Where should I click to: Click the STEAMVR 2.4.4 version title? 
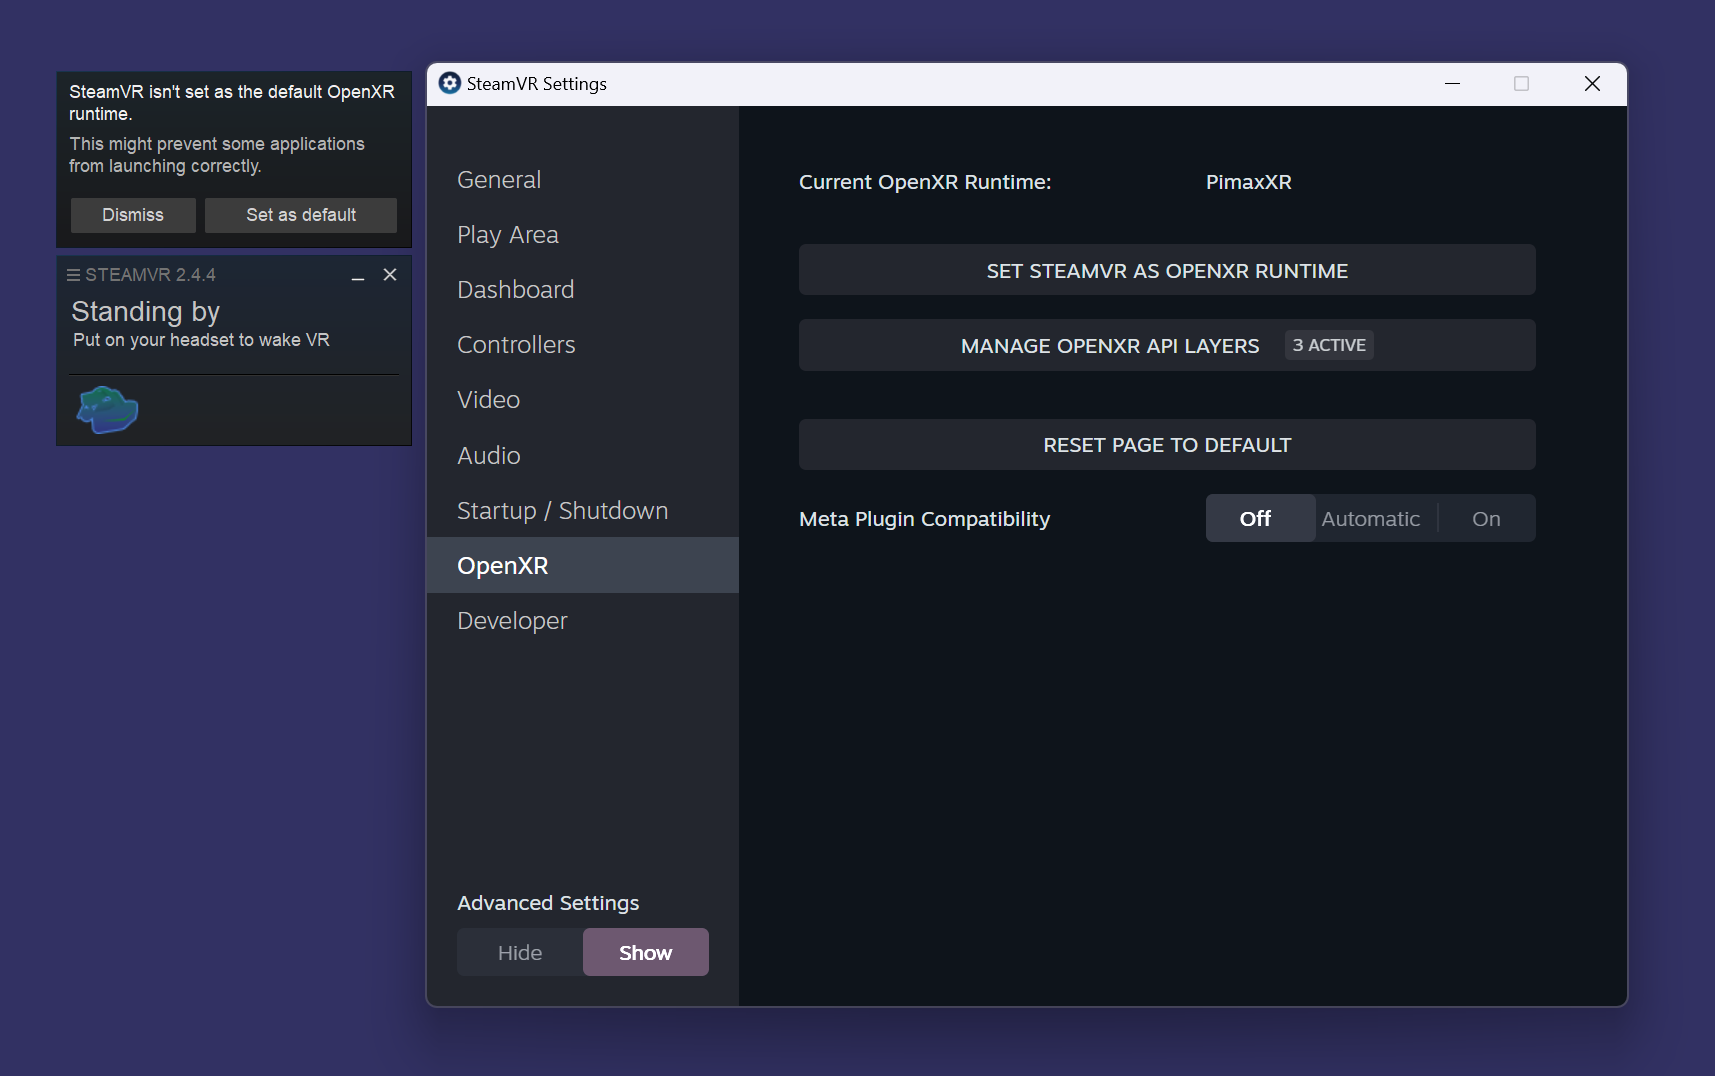click(150, 275)
